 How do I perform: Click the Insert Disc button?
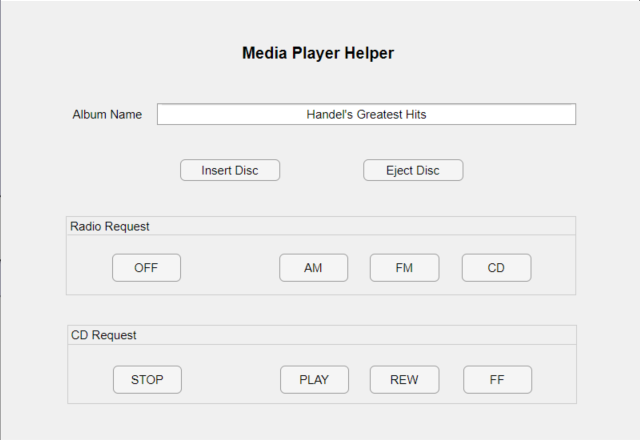coord(230,170)
